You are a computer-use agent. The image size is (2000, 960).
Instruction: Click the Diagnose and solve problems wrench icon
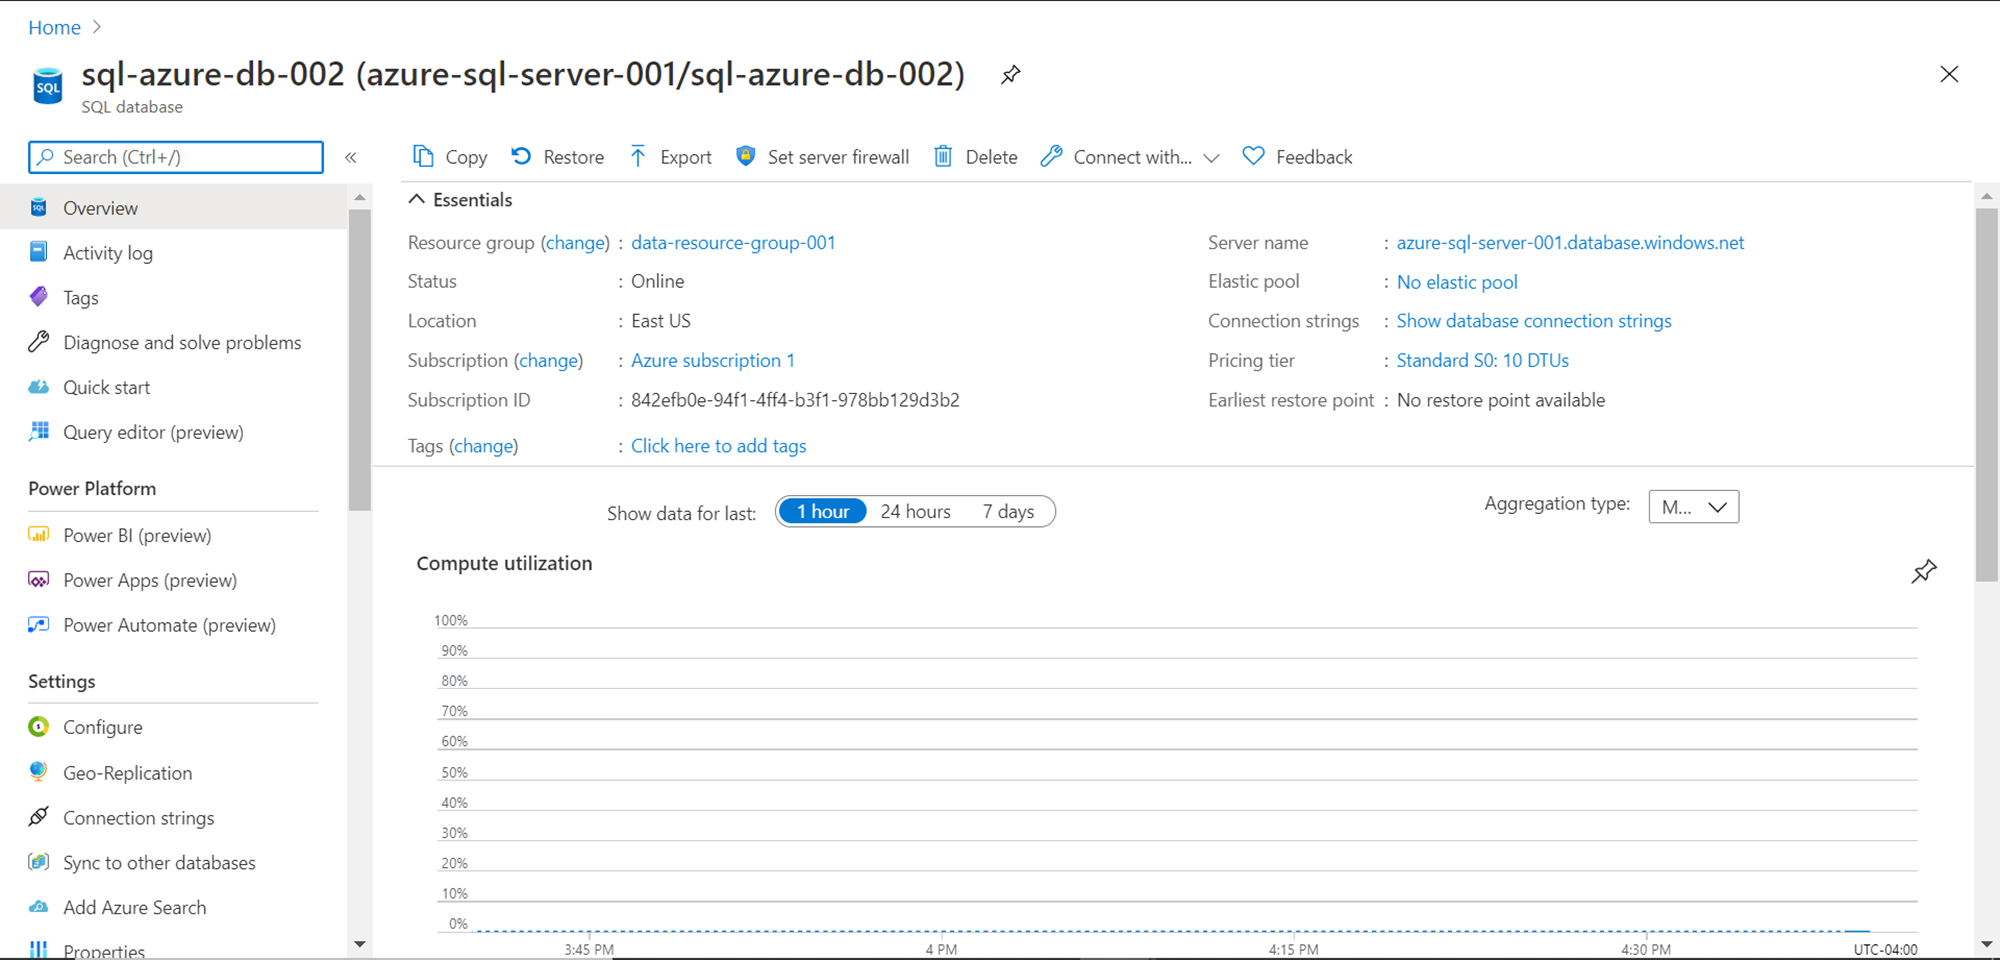tap(39, 342)
